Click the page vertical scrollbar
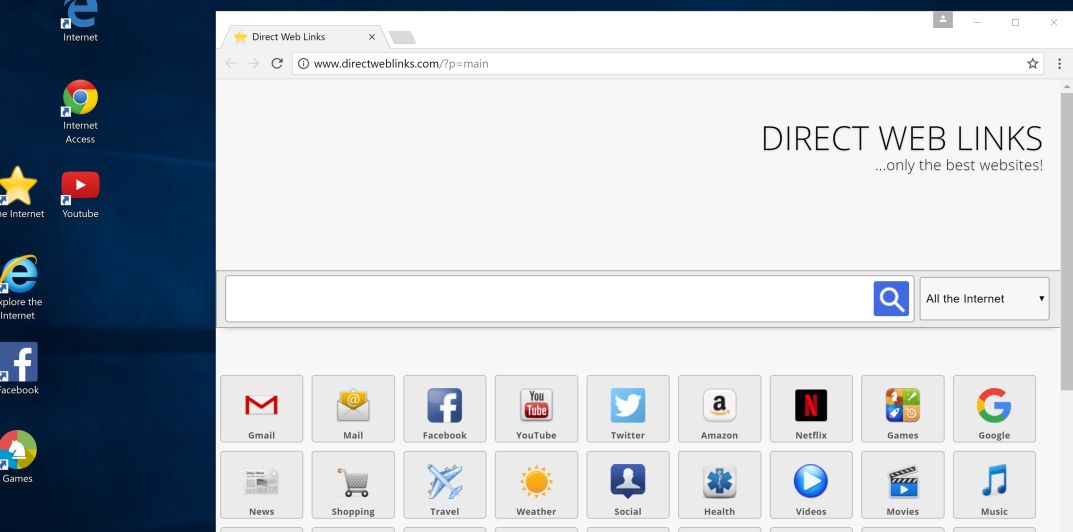 click(1066, 240)
